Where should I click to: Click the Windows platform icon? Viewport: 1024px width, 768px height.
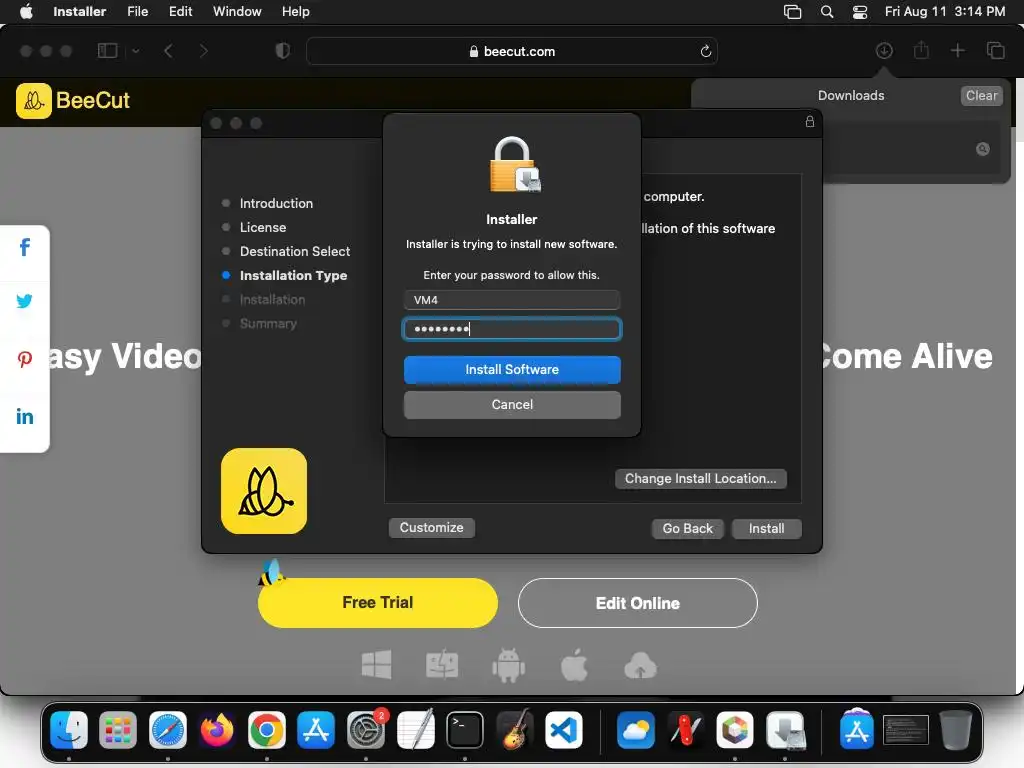coord(377,665)
